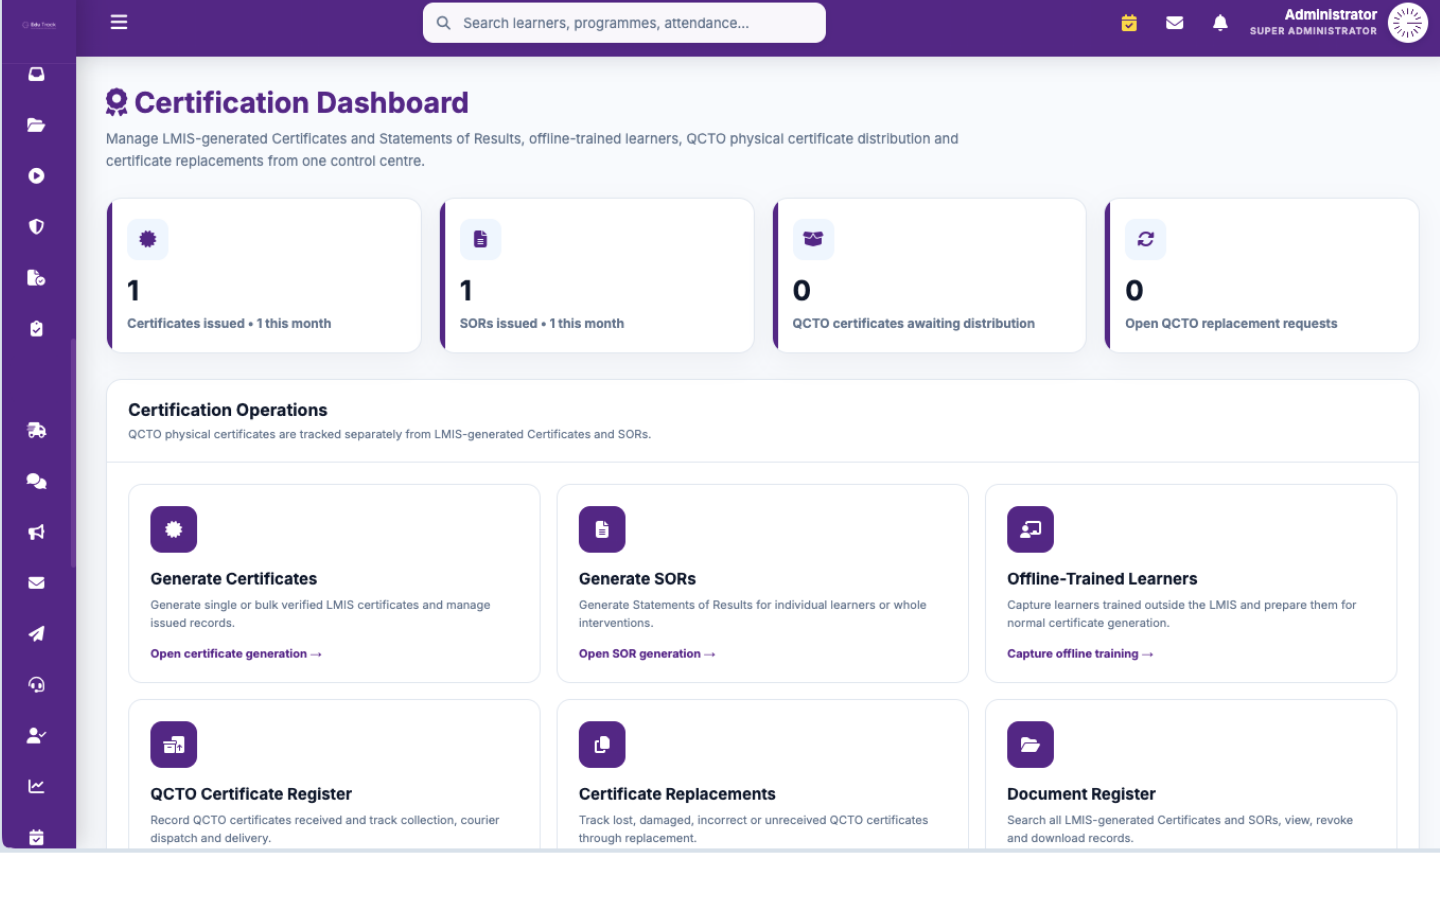This screenshot has width=1440, height=900.
Task: Open the folder icon in the sidebar
Action: [37, 125]
